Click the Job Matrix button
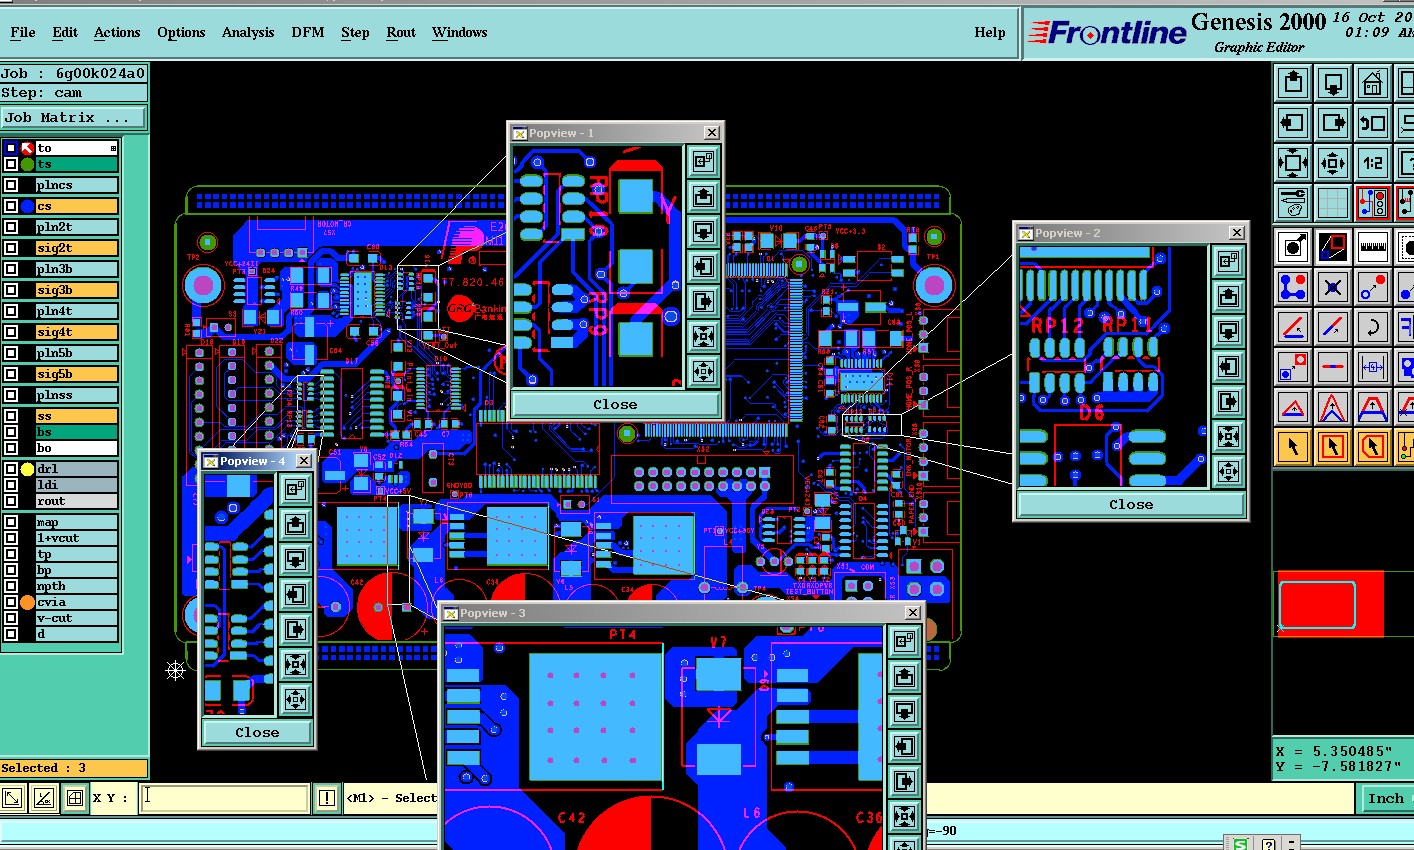 tap(73, 118)
